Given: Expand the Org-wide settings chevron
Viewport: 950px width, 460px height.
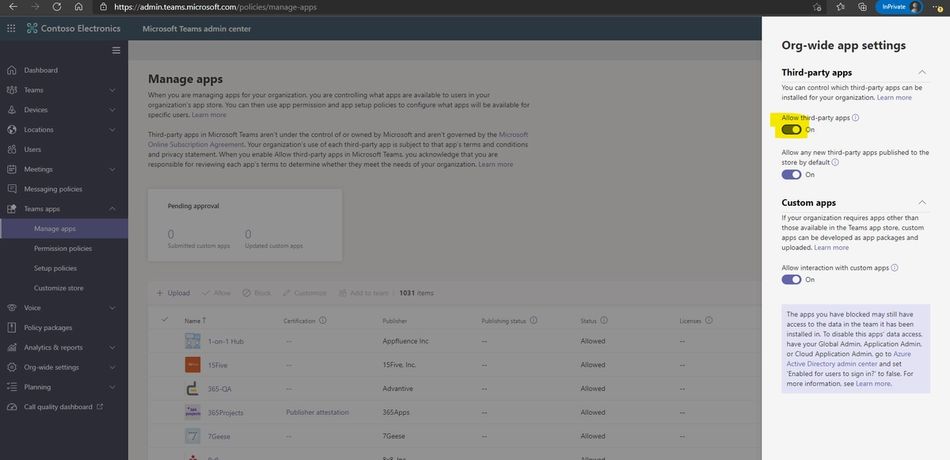Looking at the screenshot, I should point(113,367).
